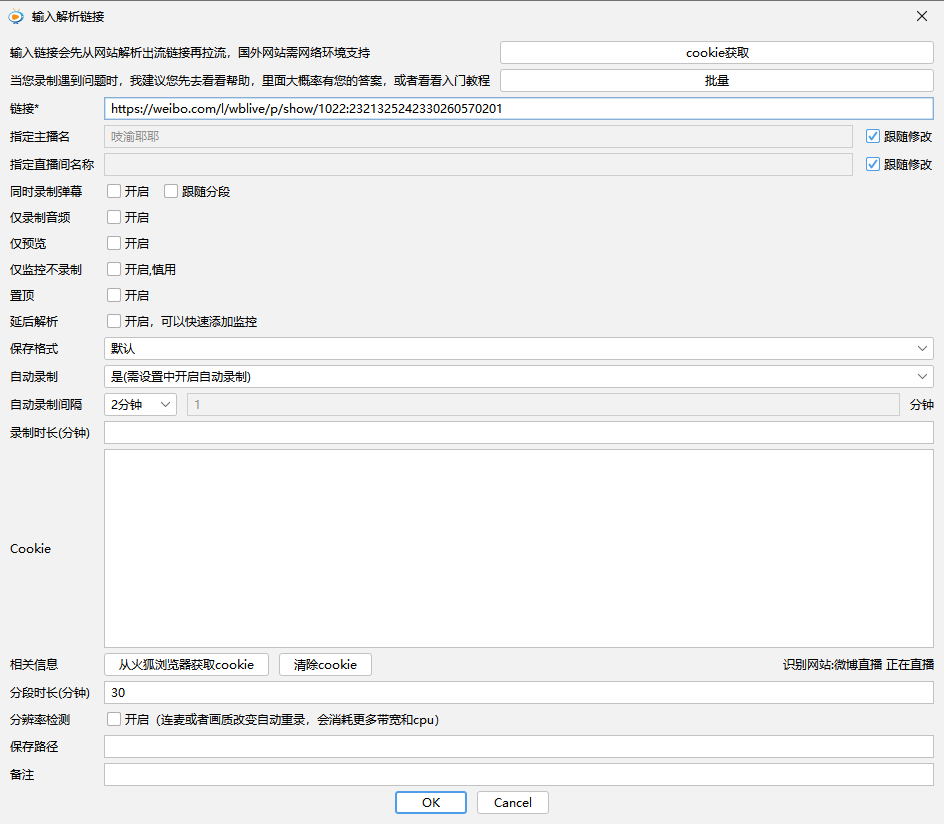
Task: Click the cookie获取 button
Action: [716, 52]
